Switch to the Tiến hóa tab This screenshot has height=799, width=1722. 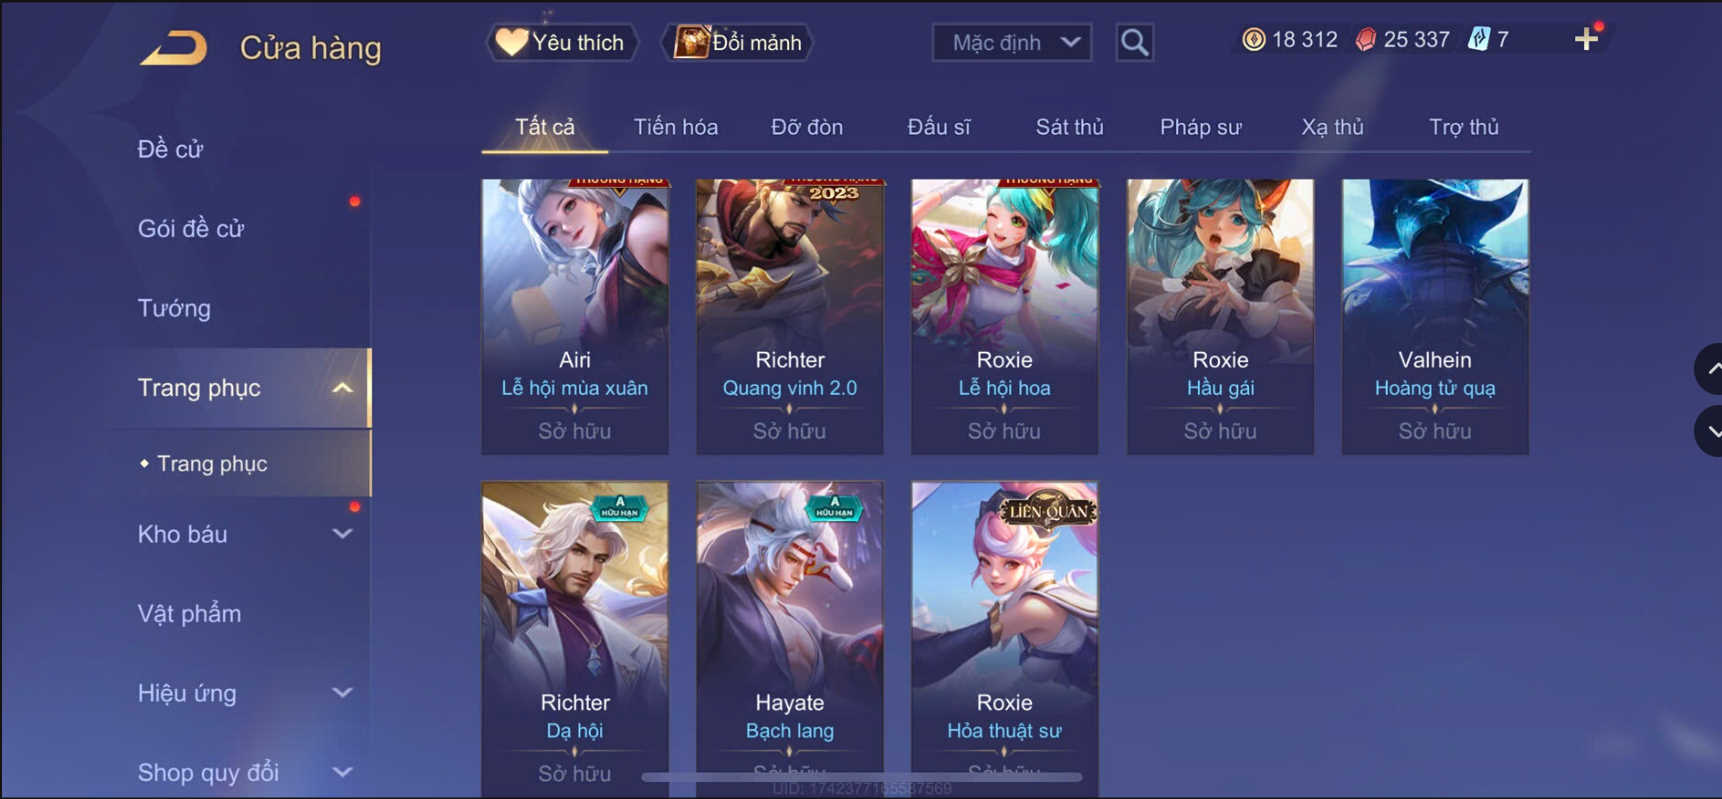676,127
